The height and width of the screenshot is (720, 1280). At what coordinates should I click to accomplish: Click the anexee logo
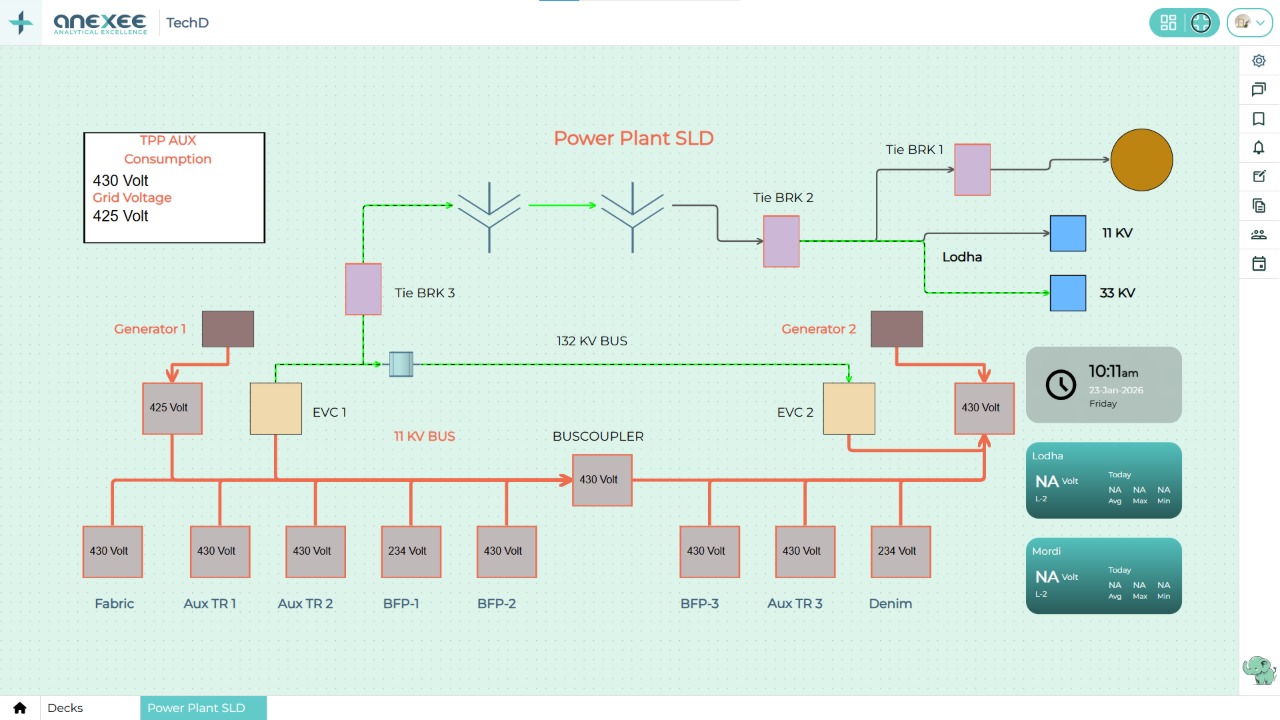click(98, 21)
